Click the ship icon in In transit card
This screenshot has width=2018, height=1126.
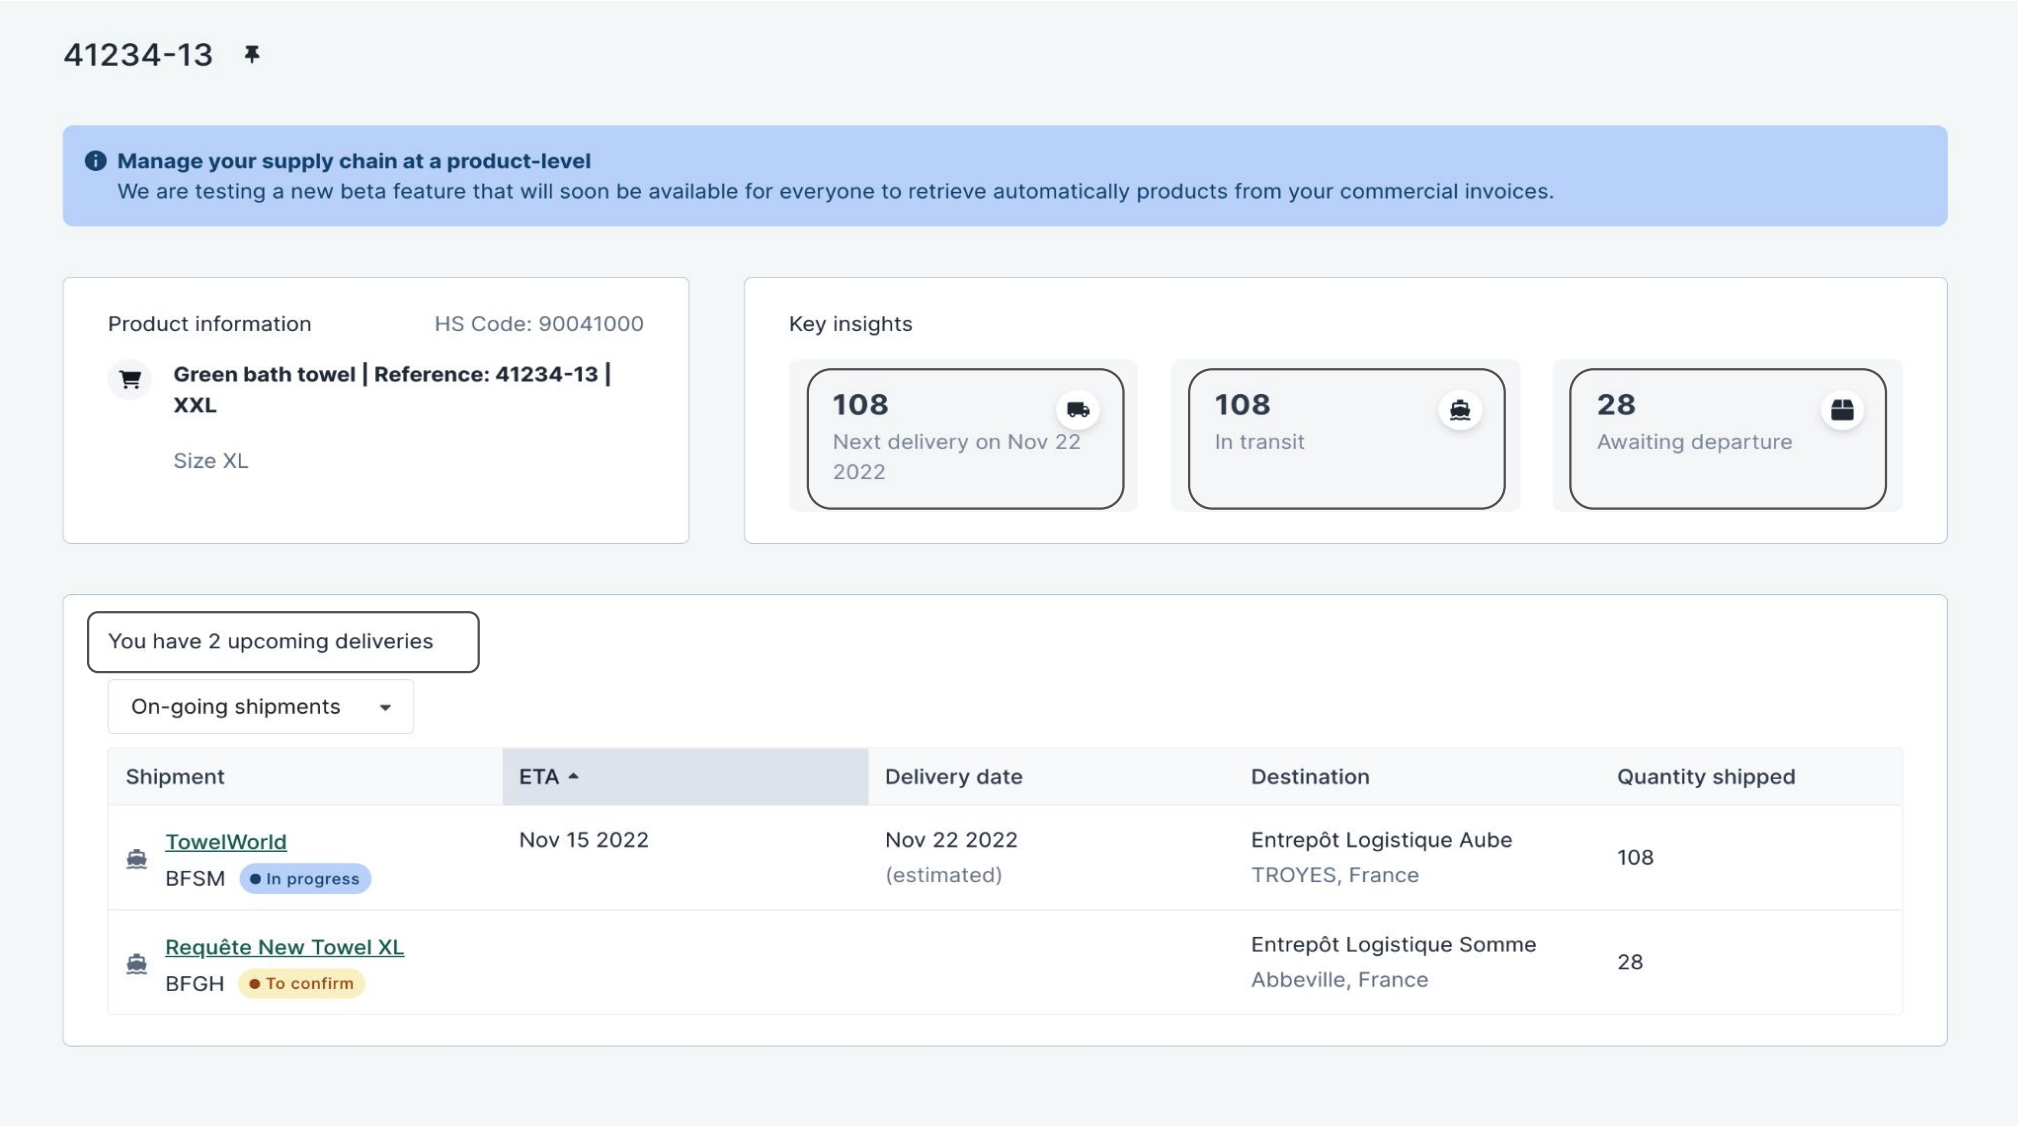coord(1459,409)
